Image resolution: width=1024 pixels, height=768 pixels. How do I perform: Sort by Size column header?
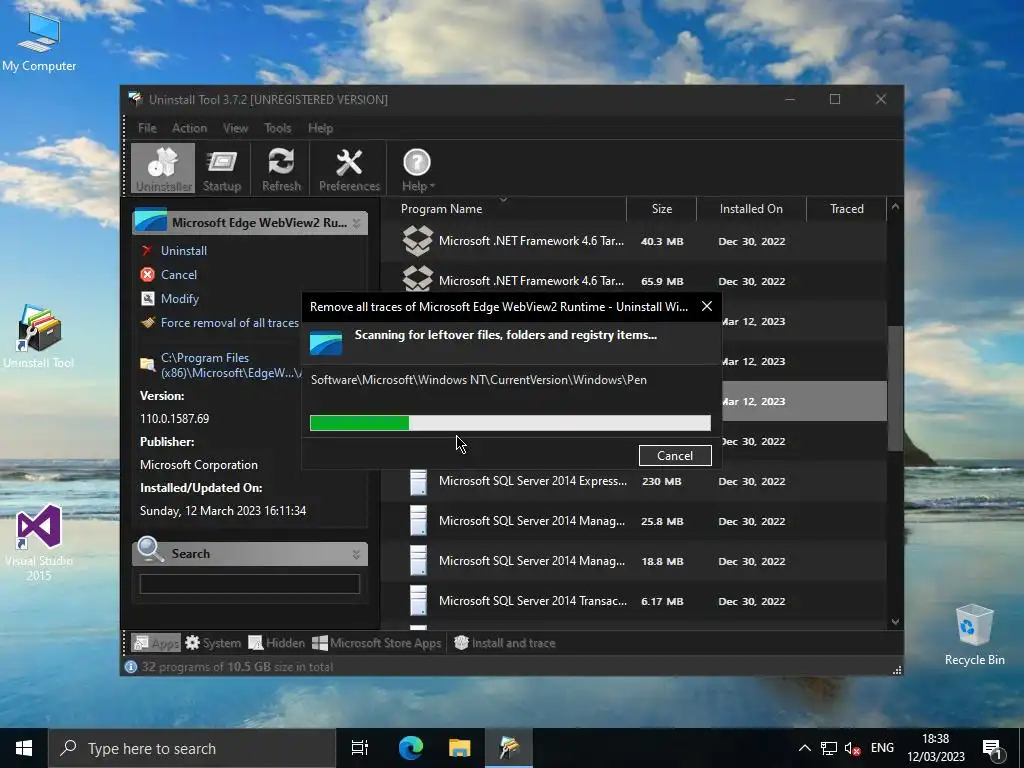click(662, 209)
